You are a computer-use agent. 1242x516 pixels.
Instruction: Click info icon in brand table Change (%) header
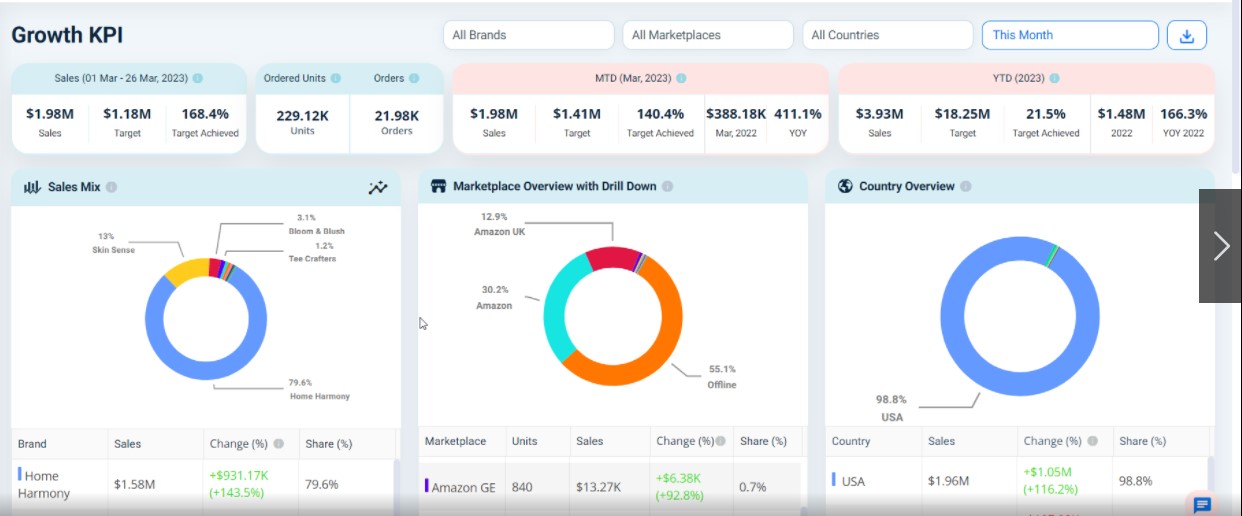click(278, 444)
